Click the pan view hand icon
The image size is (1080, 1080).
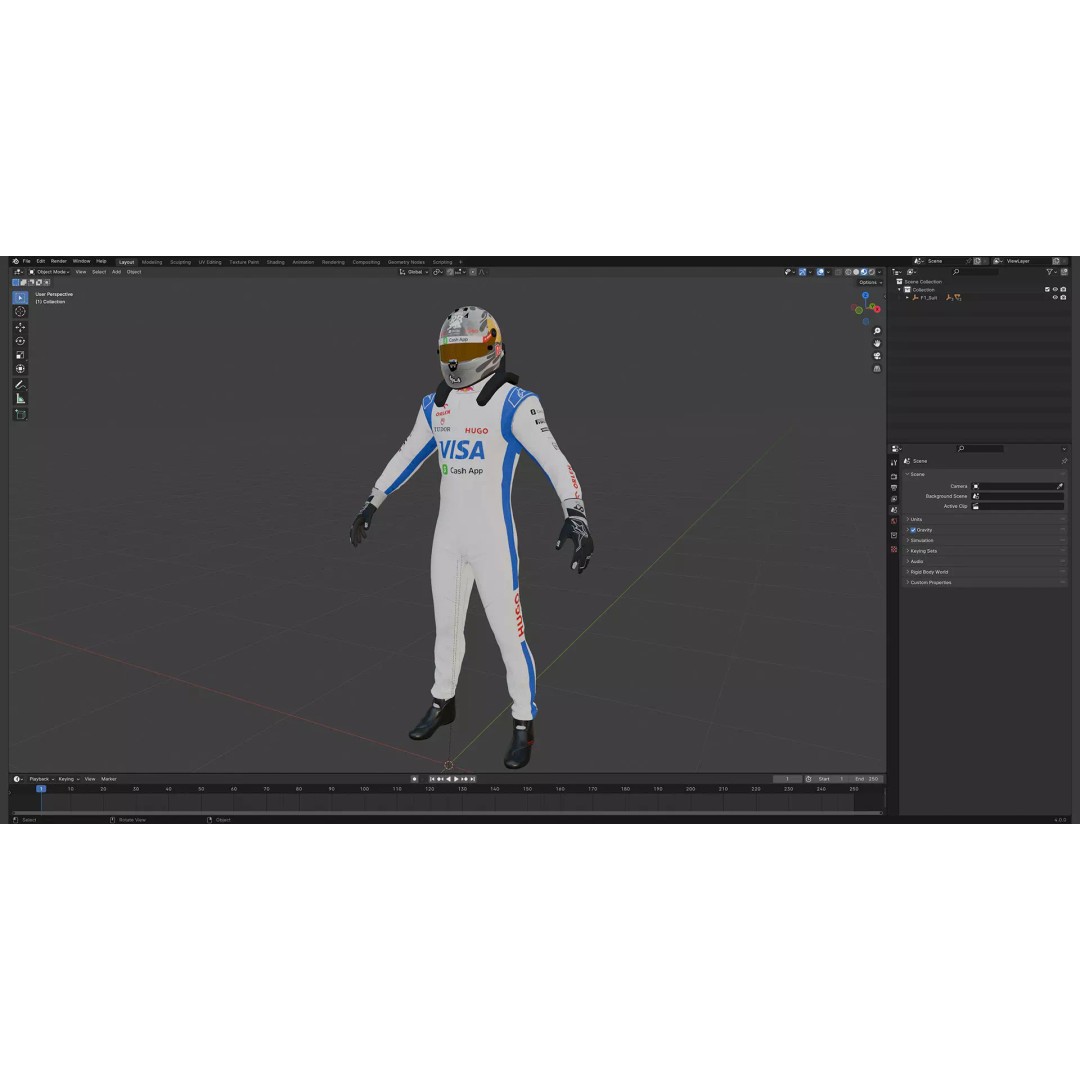[877, 344]
